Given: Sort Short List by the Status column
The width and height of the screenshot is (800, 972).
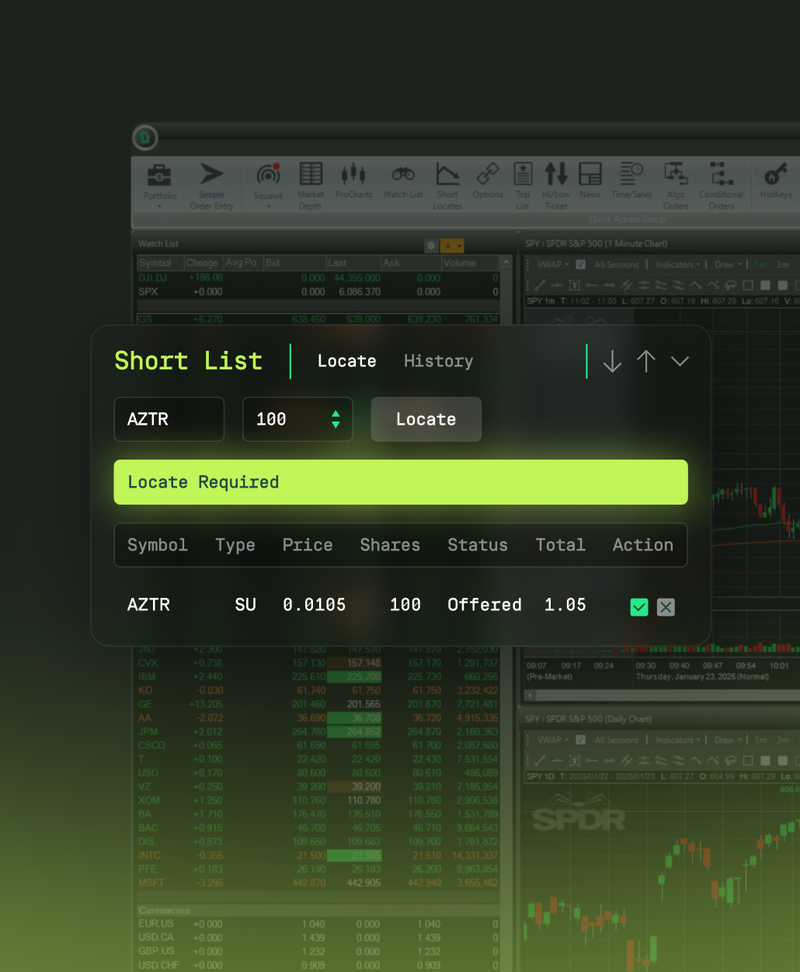Looking at the screenshot, I should point(478,546).
